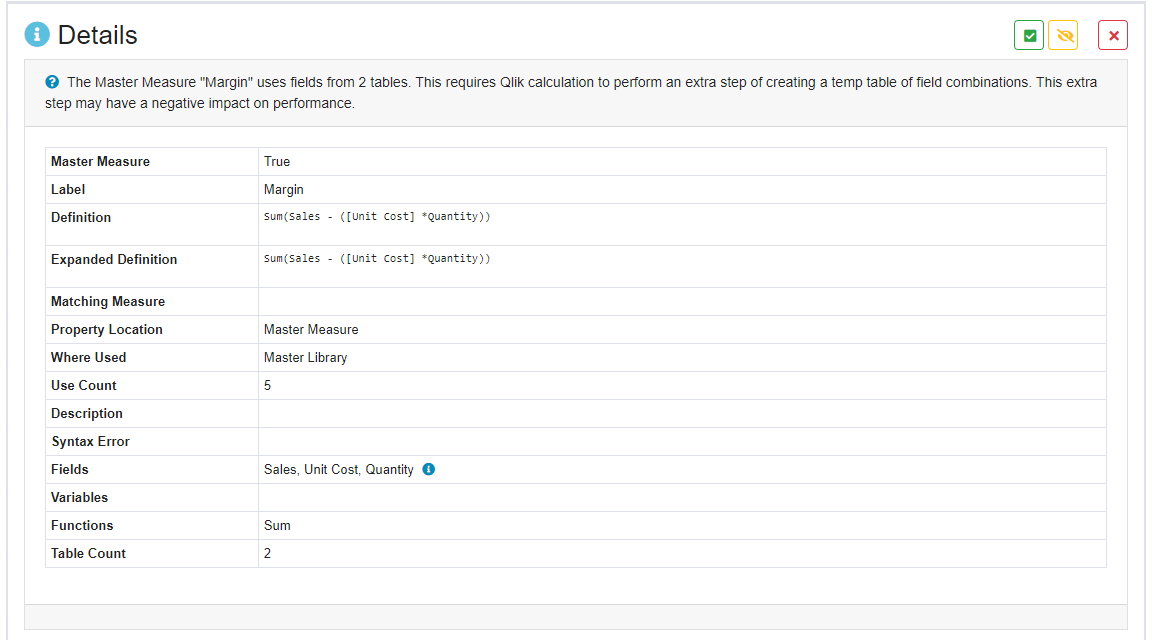Click the blue info icon beside Details
This screenshot has height=640, width=1152.
pos(37,35)
